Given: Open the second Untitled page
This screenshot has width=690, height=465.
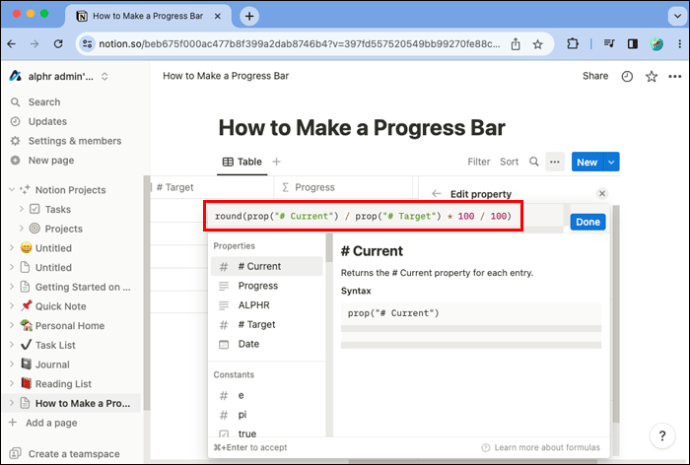Looking at the screenshot, I should coord(53,267).
